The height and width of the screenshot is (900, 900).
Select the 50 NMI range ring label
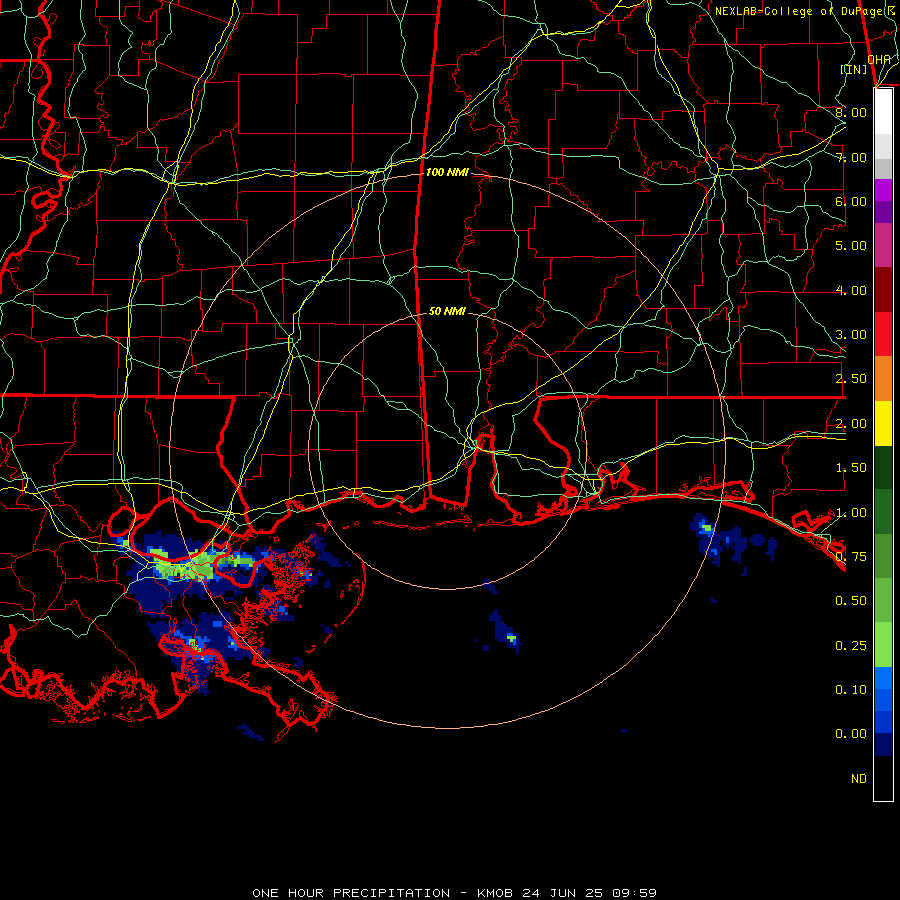[447, 311]
